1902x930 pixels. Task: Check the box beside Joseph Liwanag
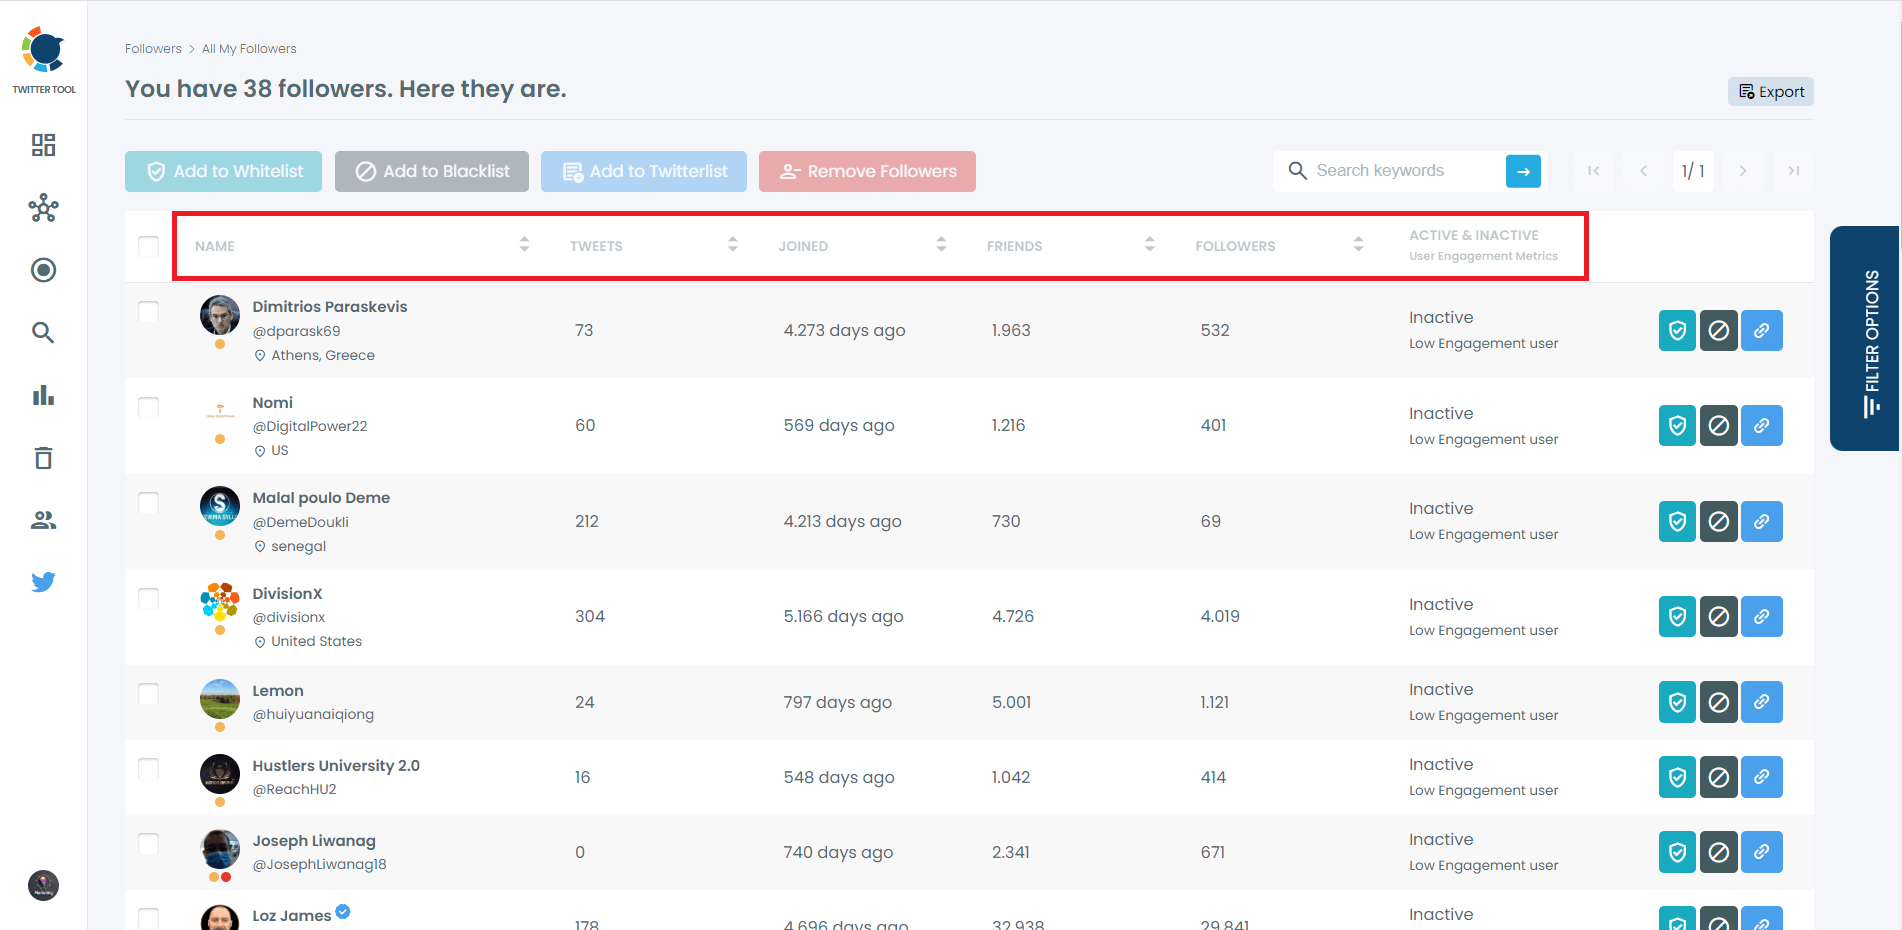(148, 845)
